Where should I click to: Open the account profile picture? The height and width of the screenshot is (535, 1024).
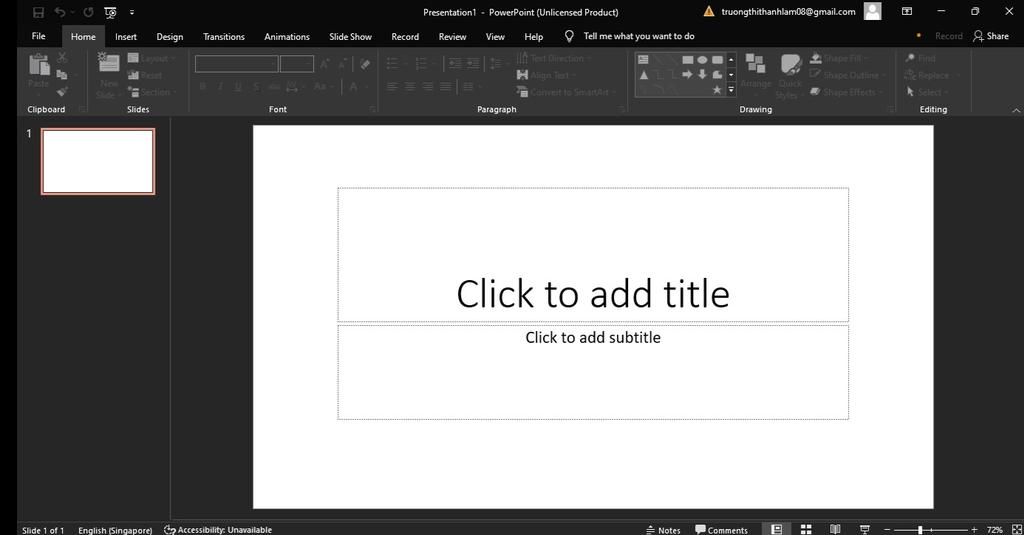point(872,11)
